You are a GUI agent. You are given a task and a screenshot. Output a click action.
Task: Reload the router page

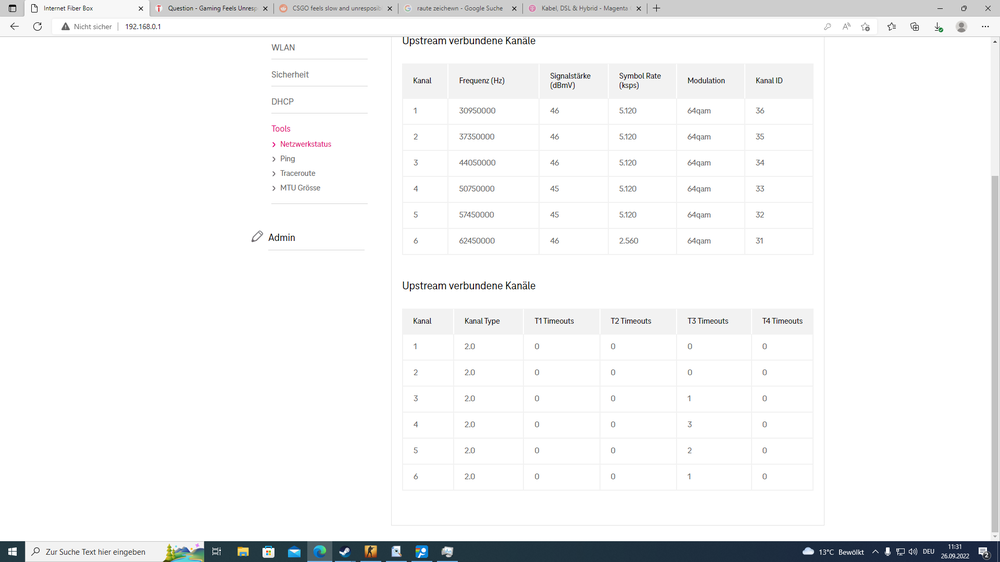tap(38, 27)
